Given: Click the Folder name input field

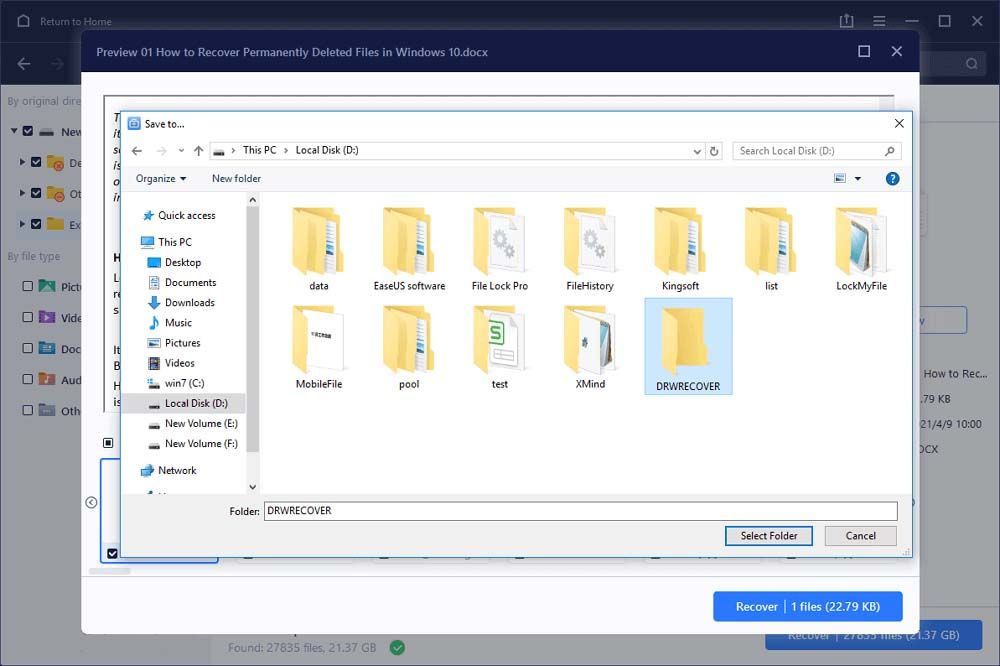Looking at the screenshot, I should (x=580, y=511).
